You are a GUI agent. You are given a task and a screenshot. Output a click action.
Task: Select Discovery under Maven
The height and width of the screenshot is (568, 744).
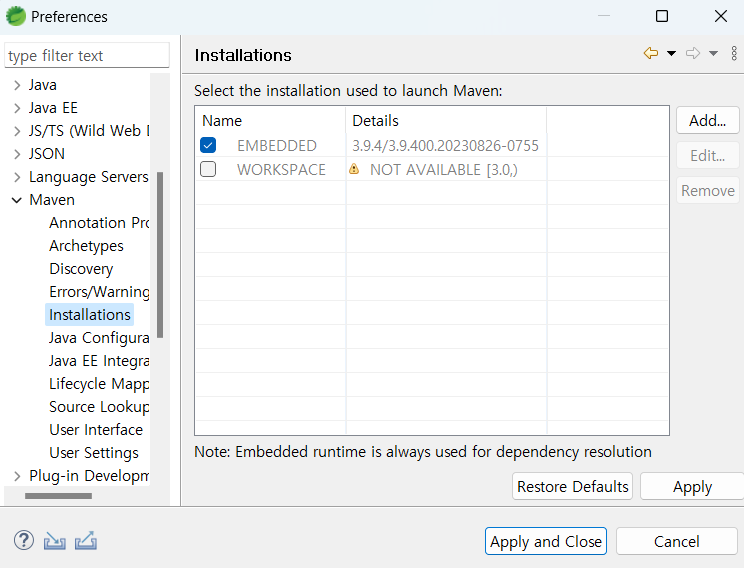click(x=81, y=269)
